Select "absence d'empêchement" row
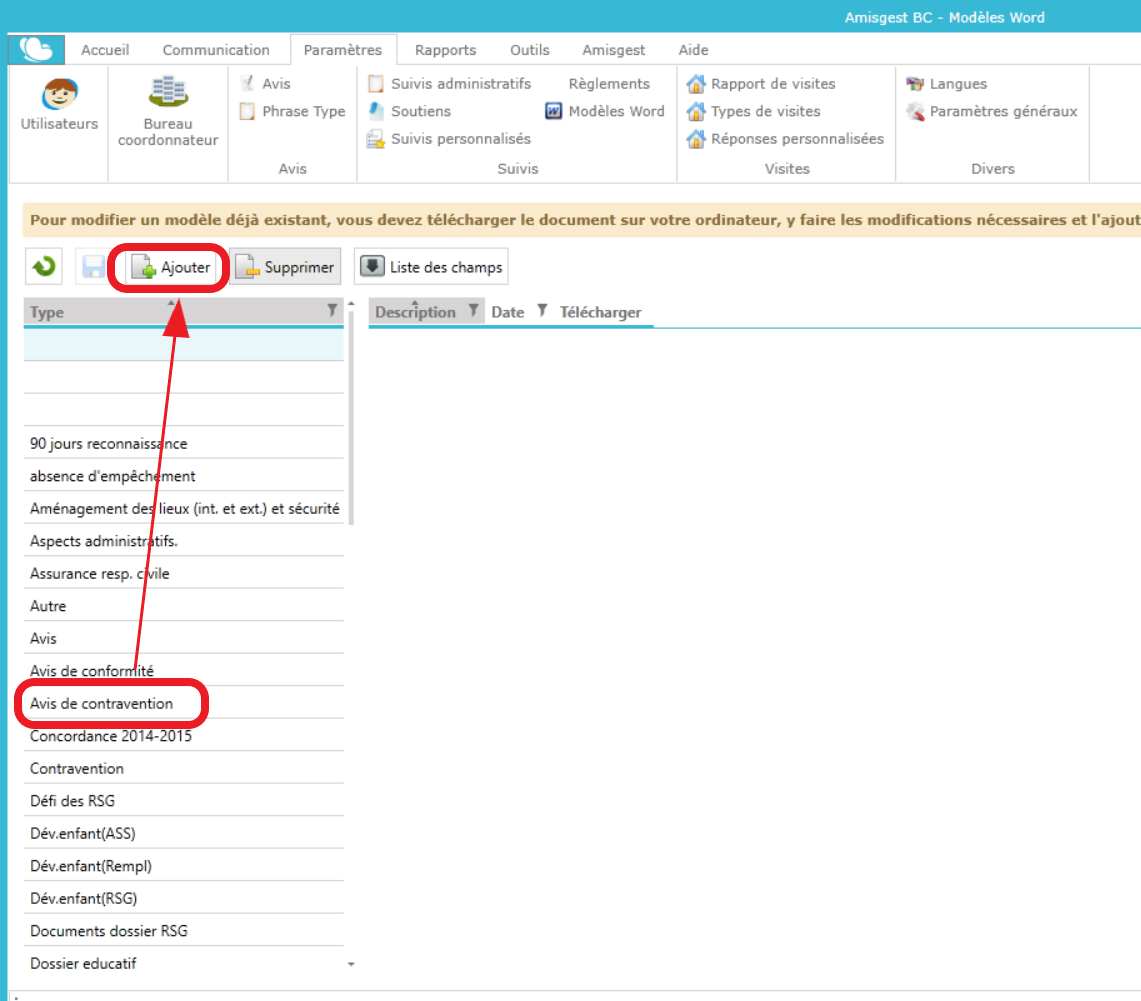Image resolution: width=1141 pixels, height=1001 pixels. [x=183, y=476]
